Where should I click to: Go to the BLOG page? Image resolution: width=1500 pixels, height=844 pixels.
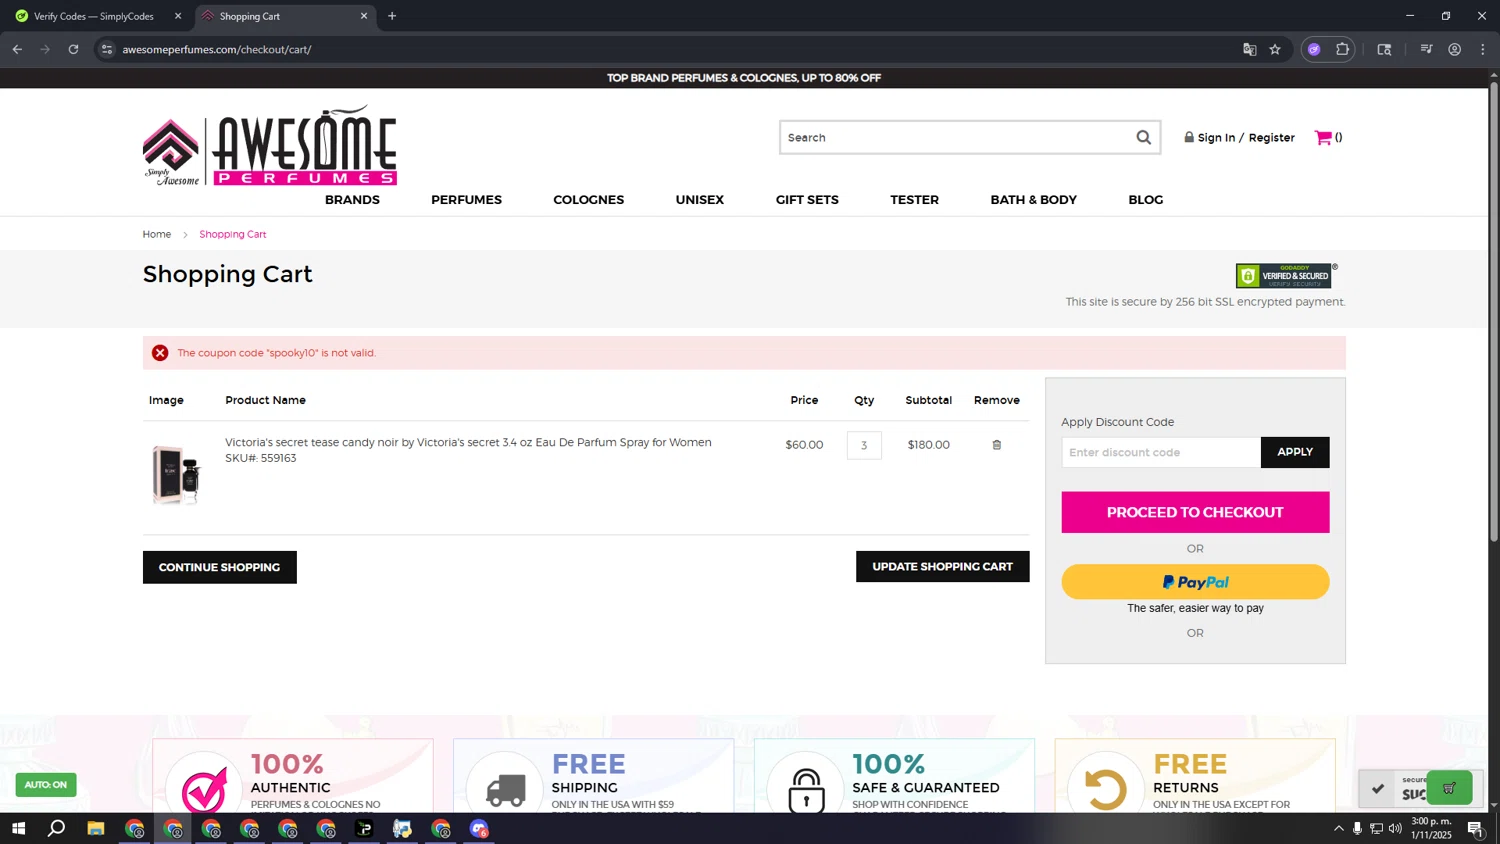pyautogui.click(x=1145, y=200)
